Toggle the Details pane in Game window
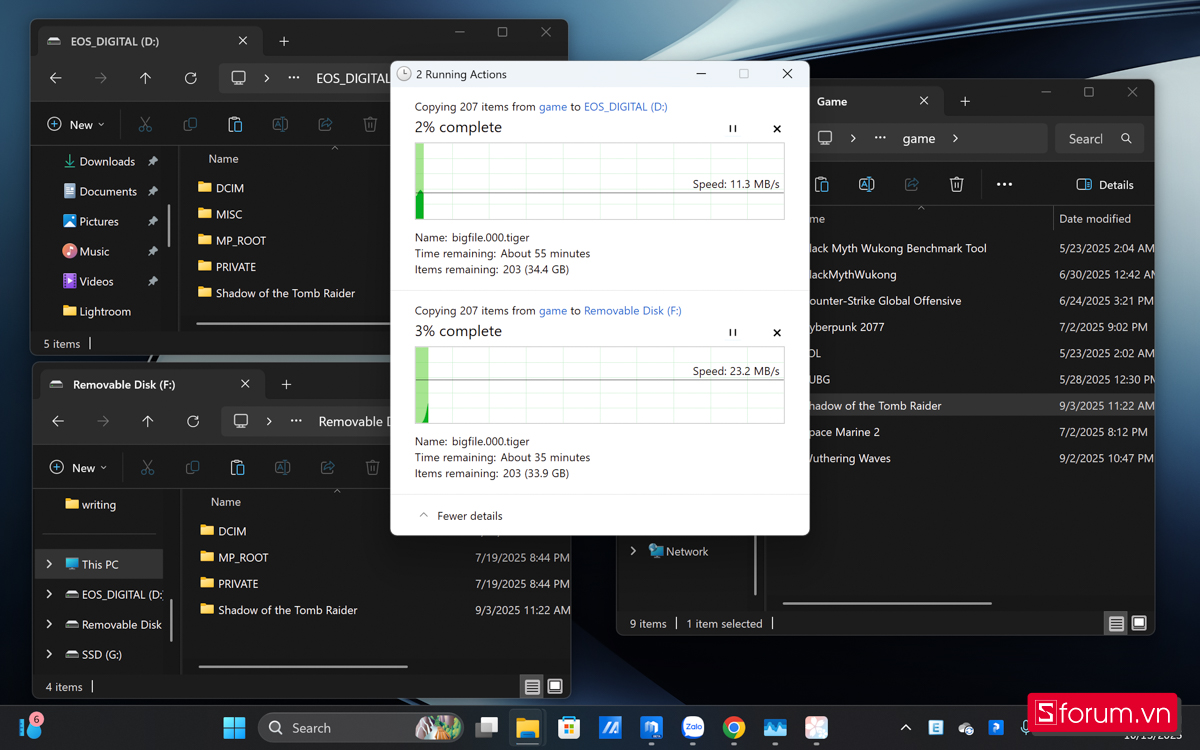The width and height of the screenshot is (1200, 750). (x=1105, y=185)
